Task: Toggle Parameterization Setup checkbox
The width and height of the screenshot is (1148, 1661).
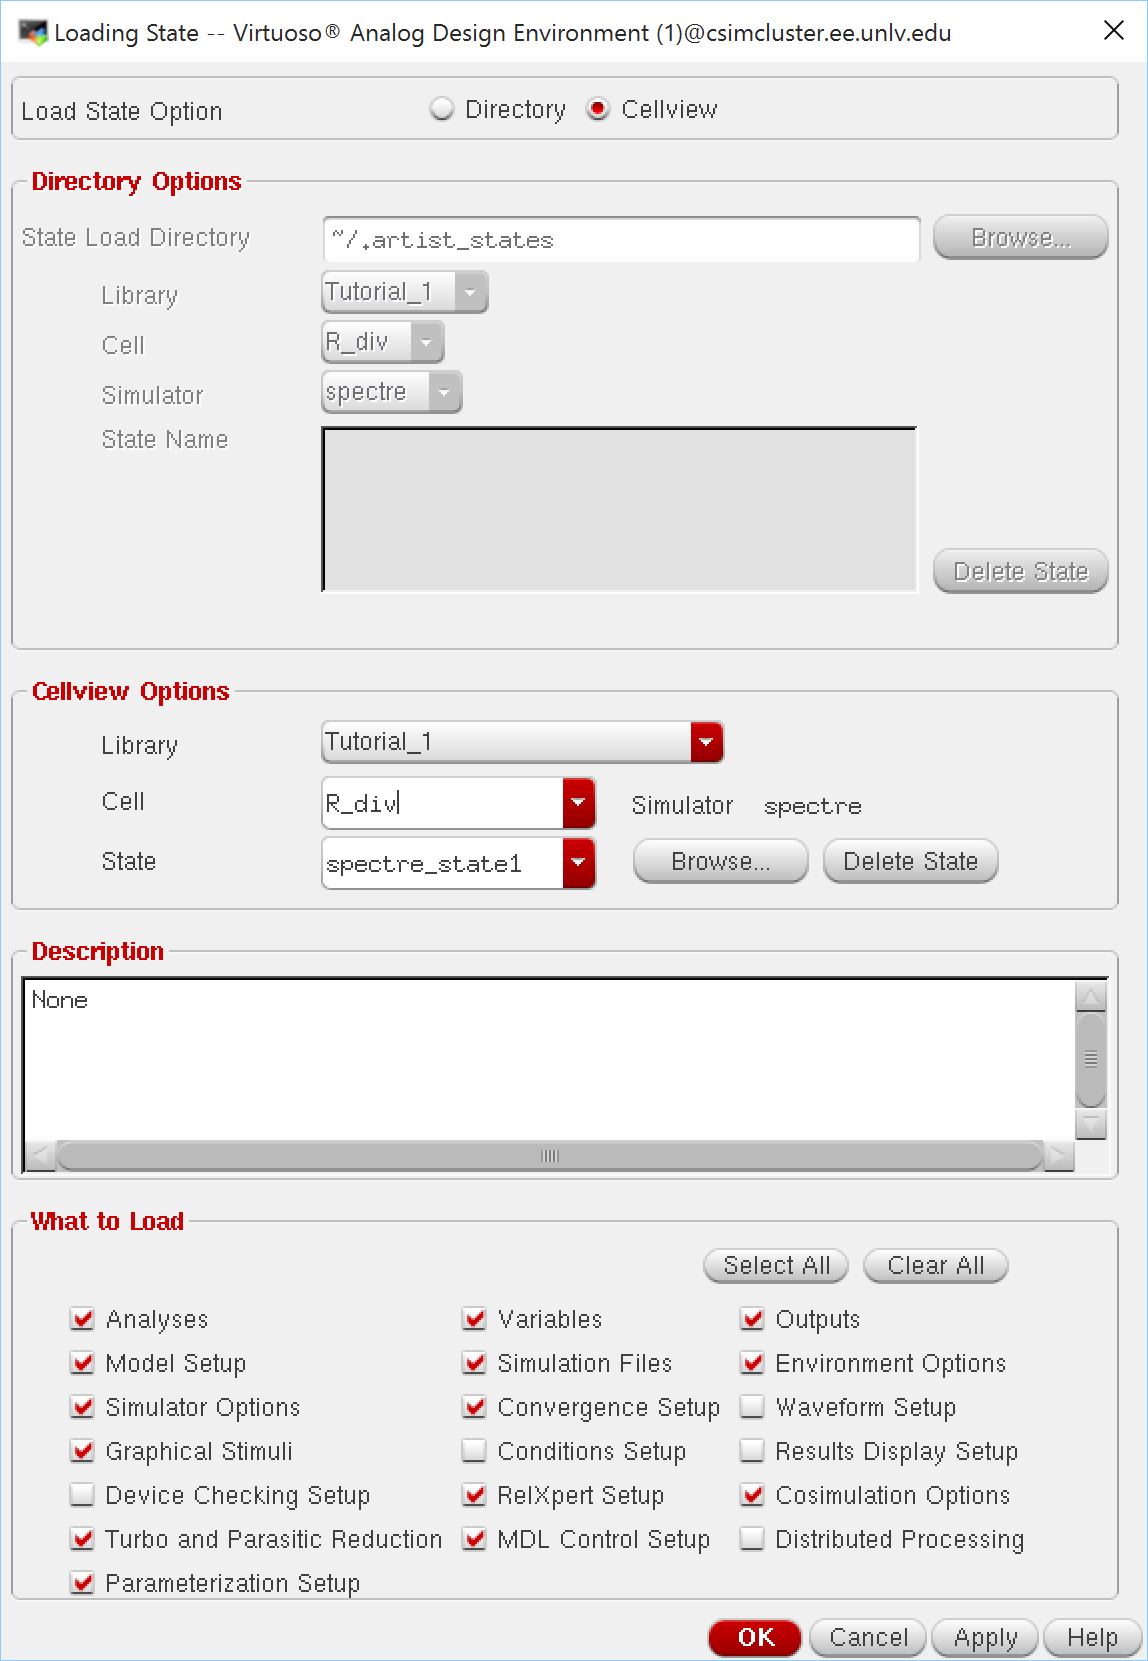Action: tap(83, 1583)
